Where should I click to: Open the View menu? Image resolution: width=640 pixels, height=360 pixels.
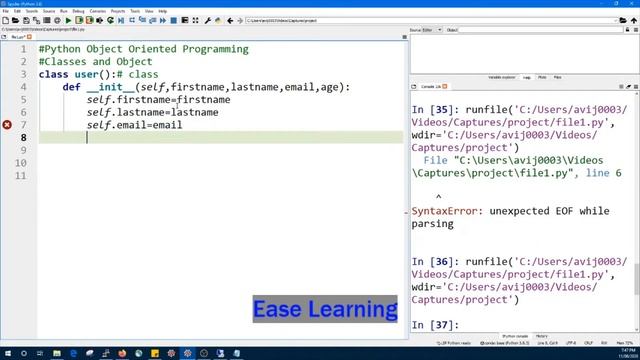149,11
